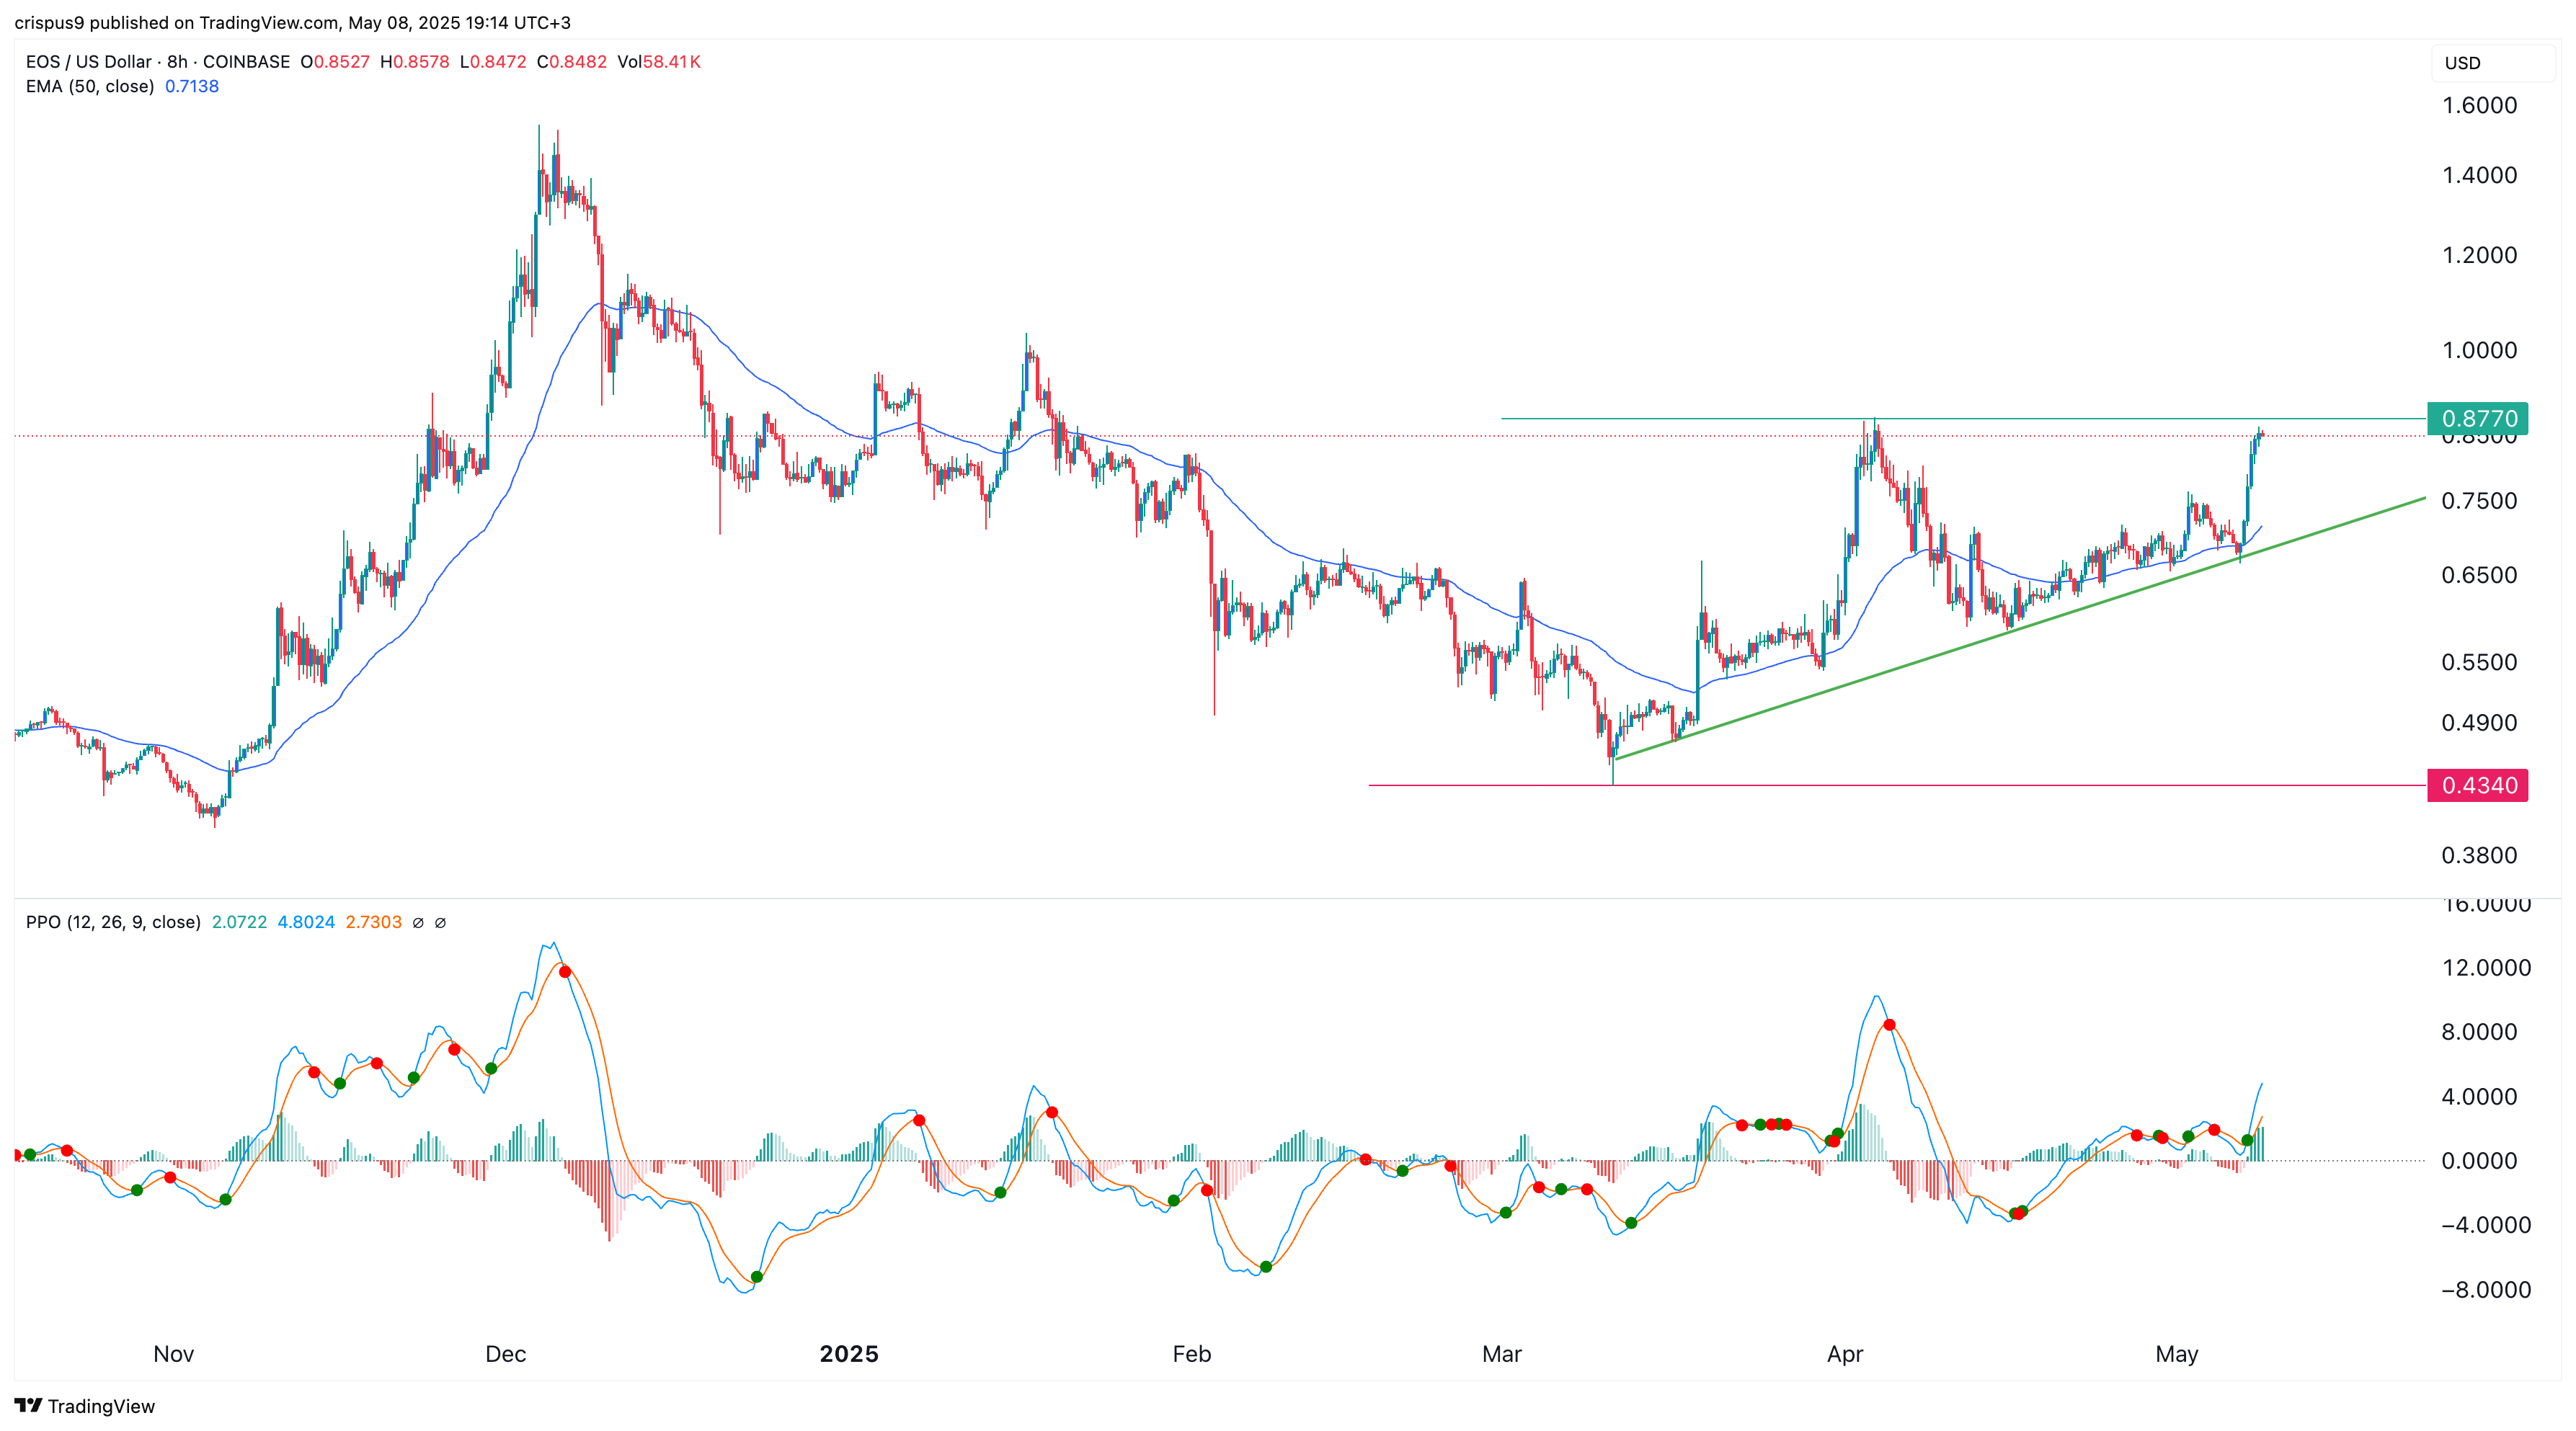Click the blue EMA value 0.7138
The width and height of the screenshot is (2576, 1431).
(192, 86)
